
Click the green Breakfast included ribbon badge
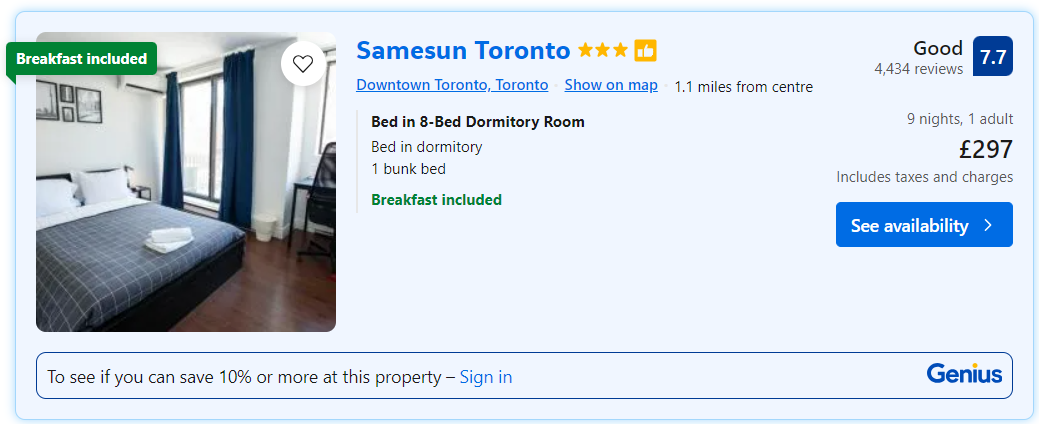pyautogui.click(x=82, y=59)
